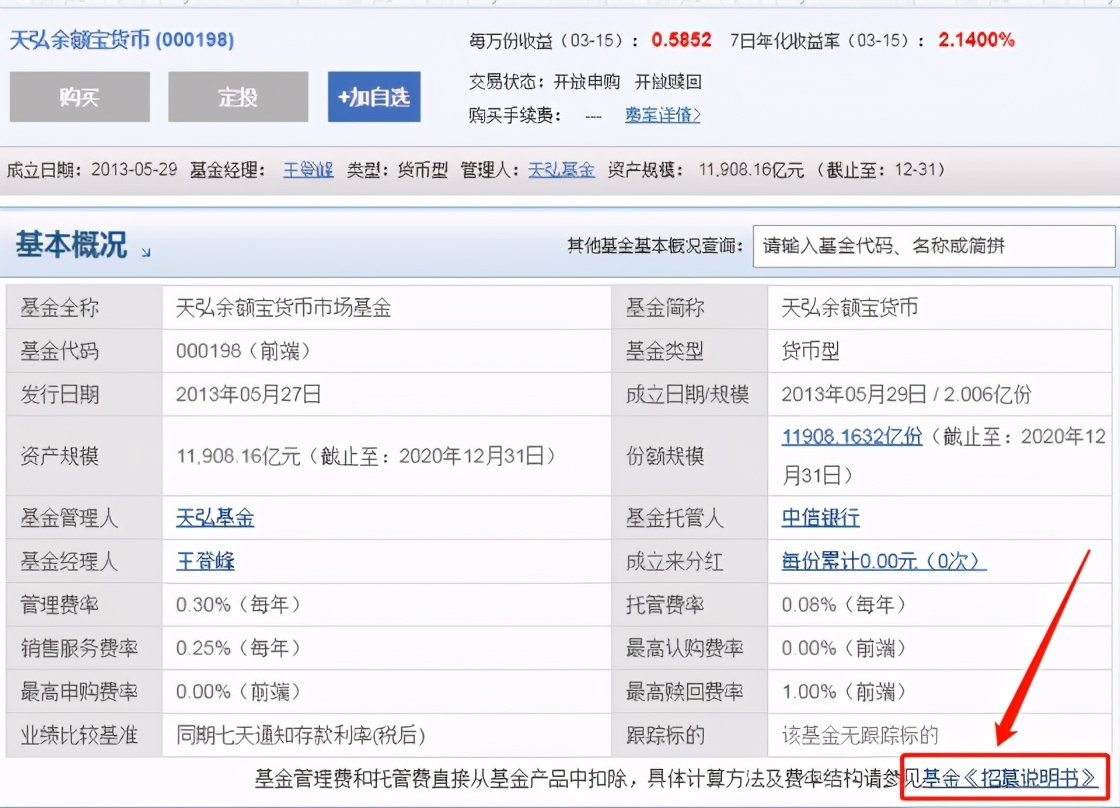Click the blue +加自选 add-to-watchlist button
This screenshot has width=1120, height=808.
click(373, 97)
